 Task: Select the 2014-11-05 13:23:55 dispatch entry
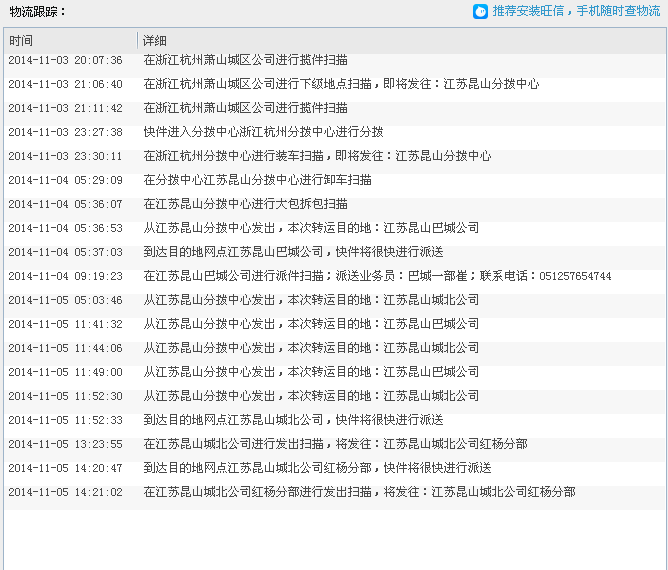(x=335, y=444)
